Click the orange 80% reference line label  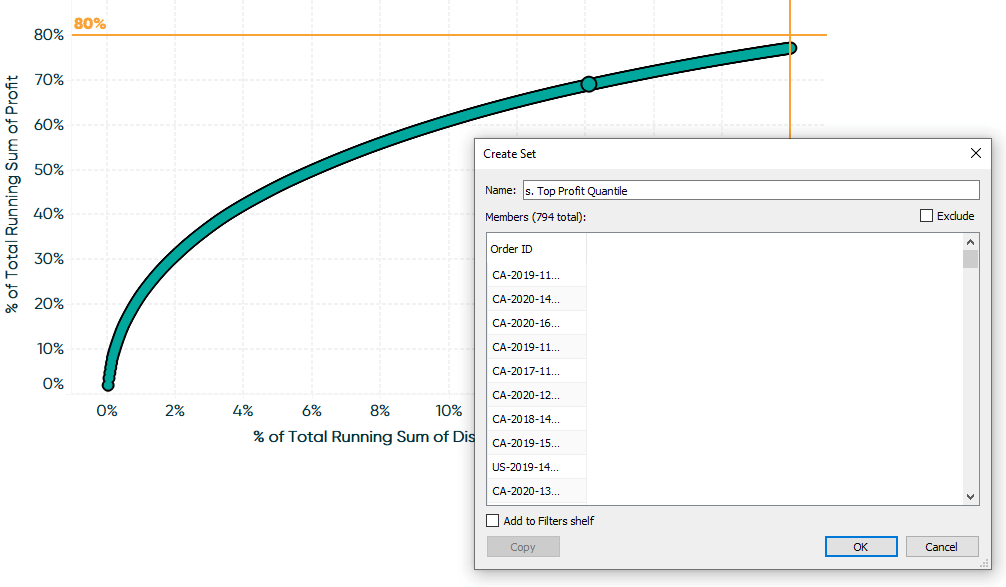90,24
